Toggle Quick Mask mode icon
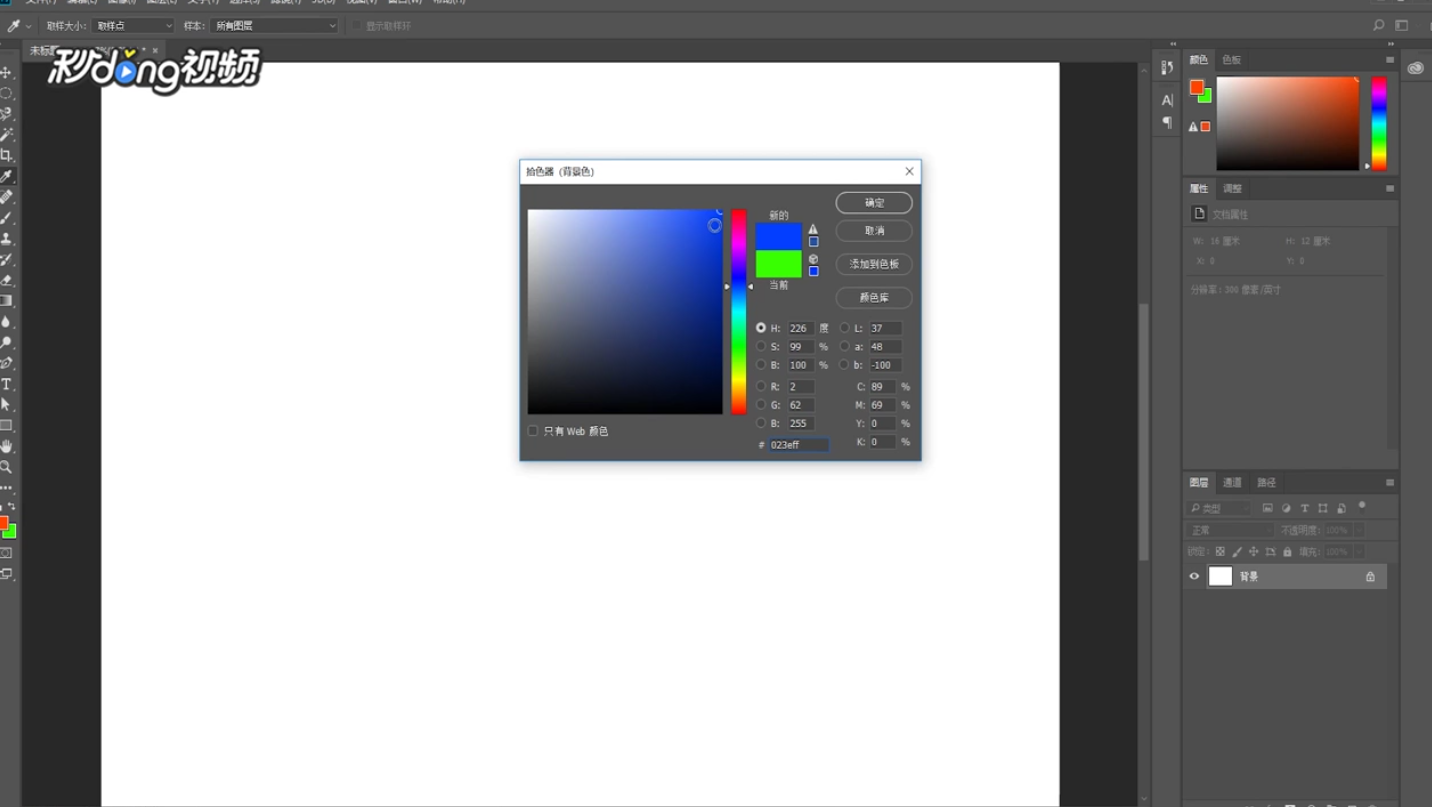1432x807 pixels. pos(6,553)
